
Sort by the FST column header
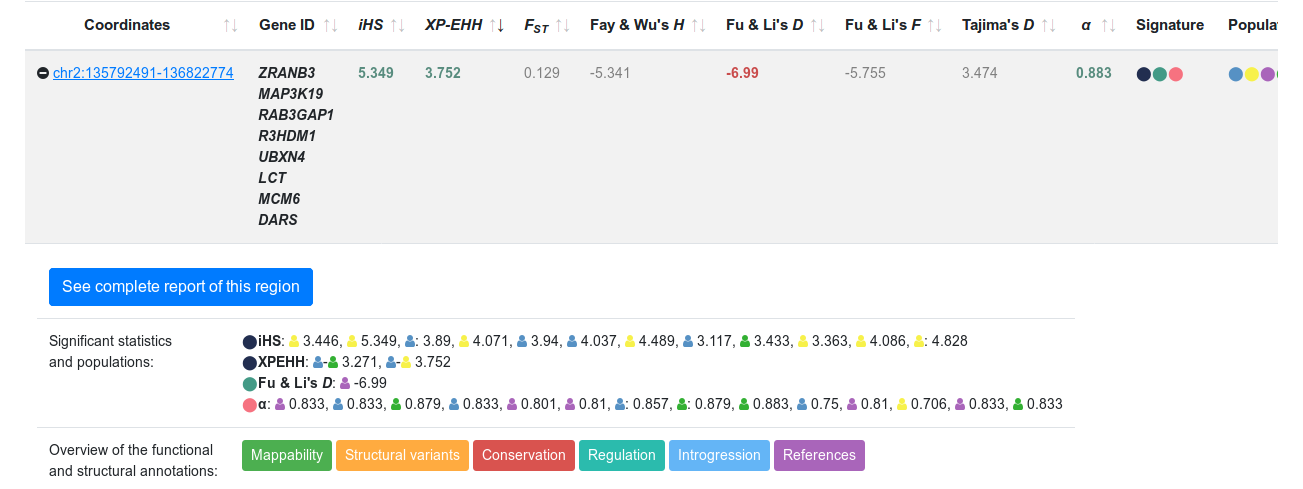(562, 25)
